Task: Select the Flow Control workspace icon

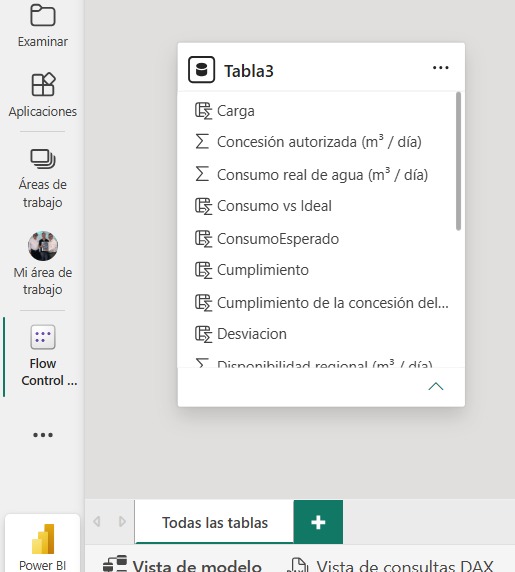Action: point(43,337)
